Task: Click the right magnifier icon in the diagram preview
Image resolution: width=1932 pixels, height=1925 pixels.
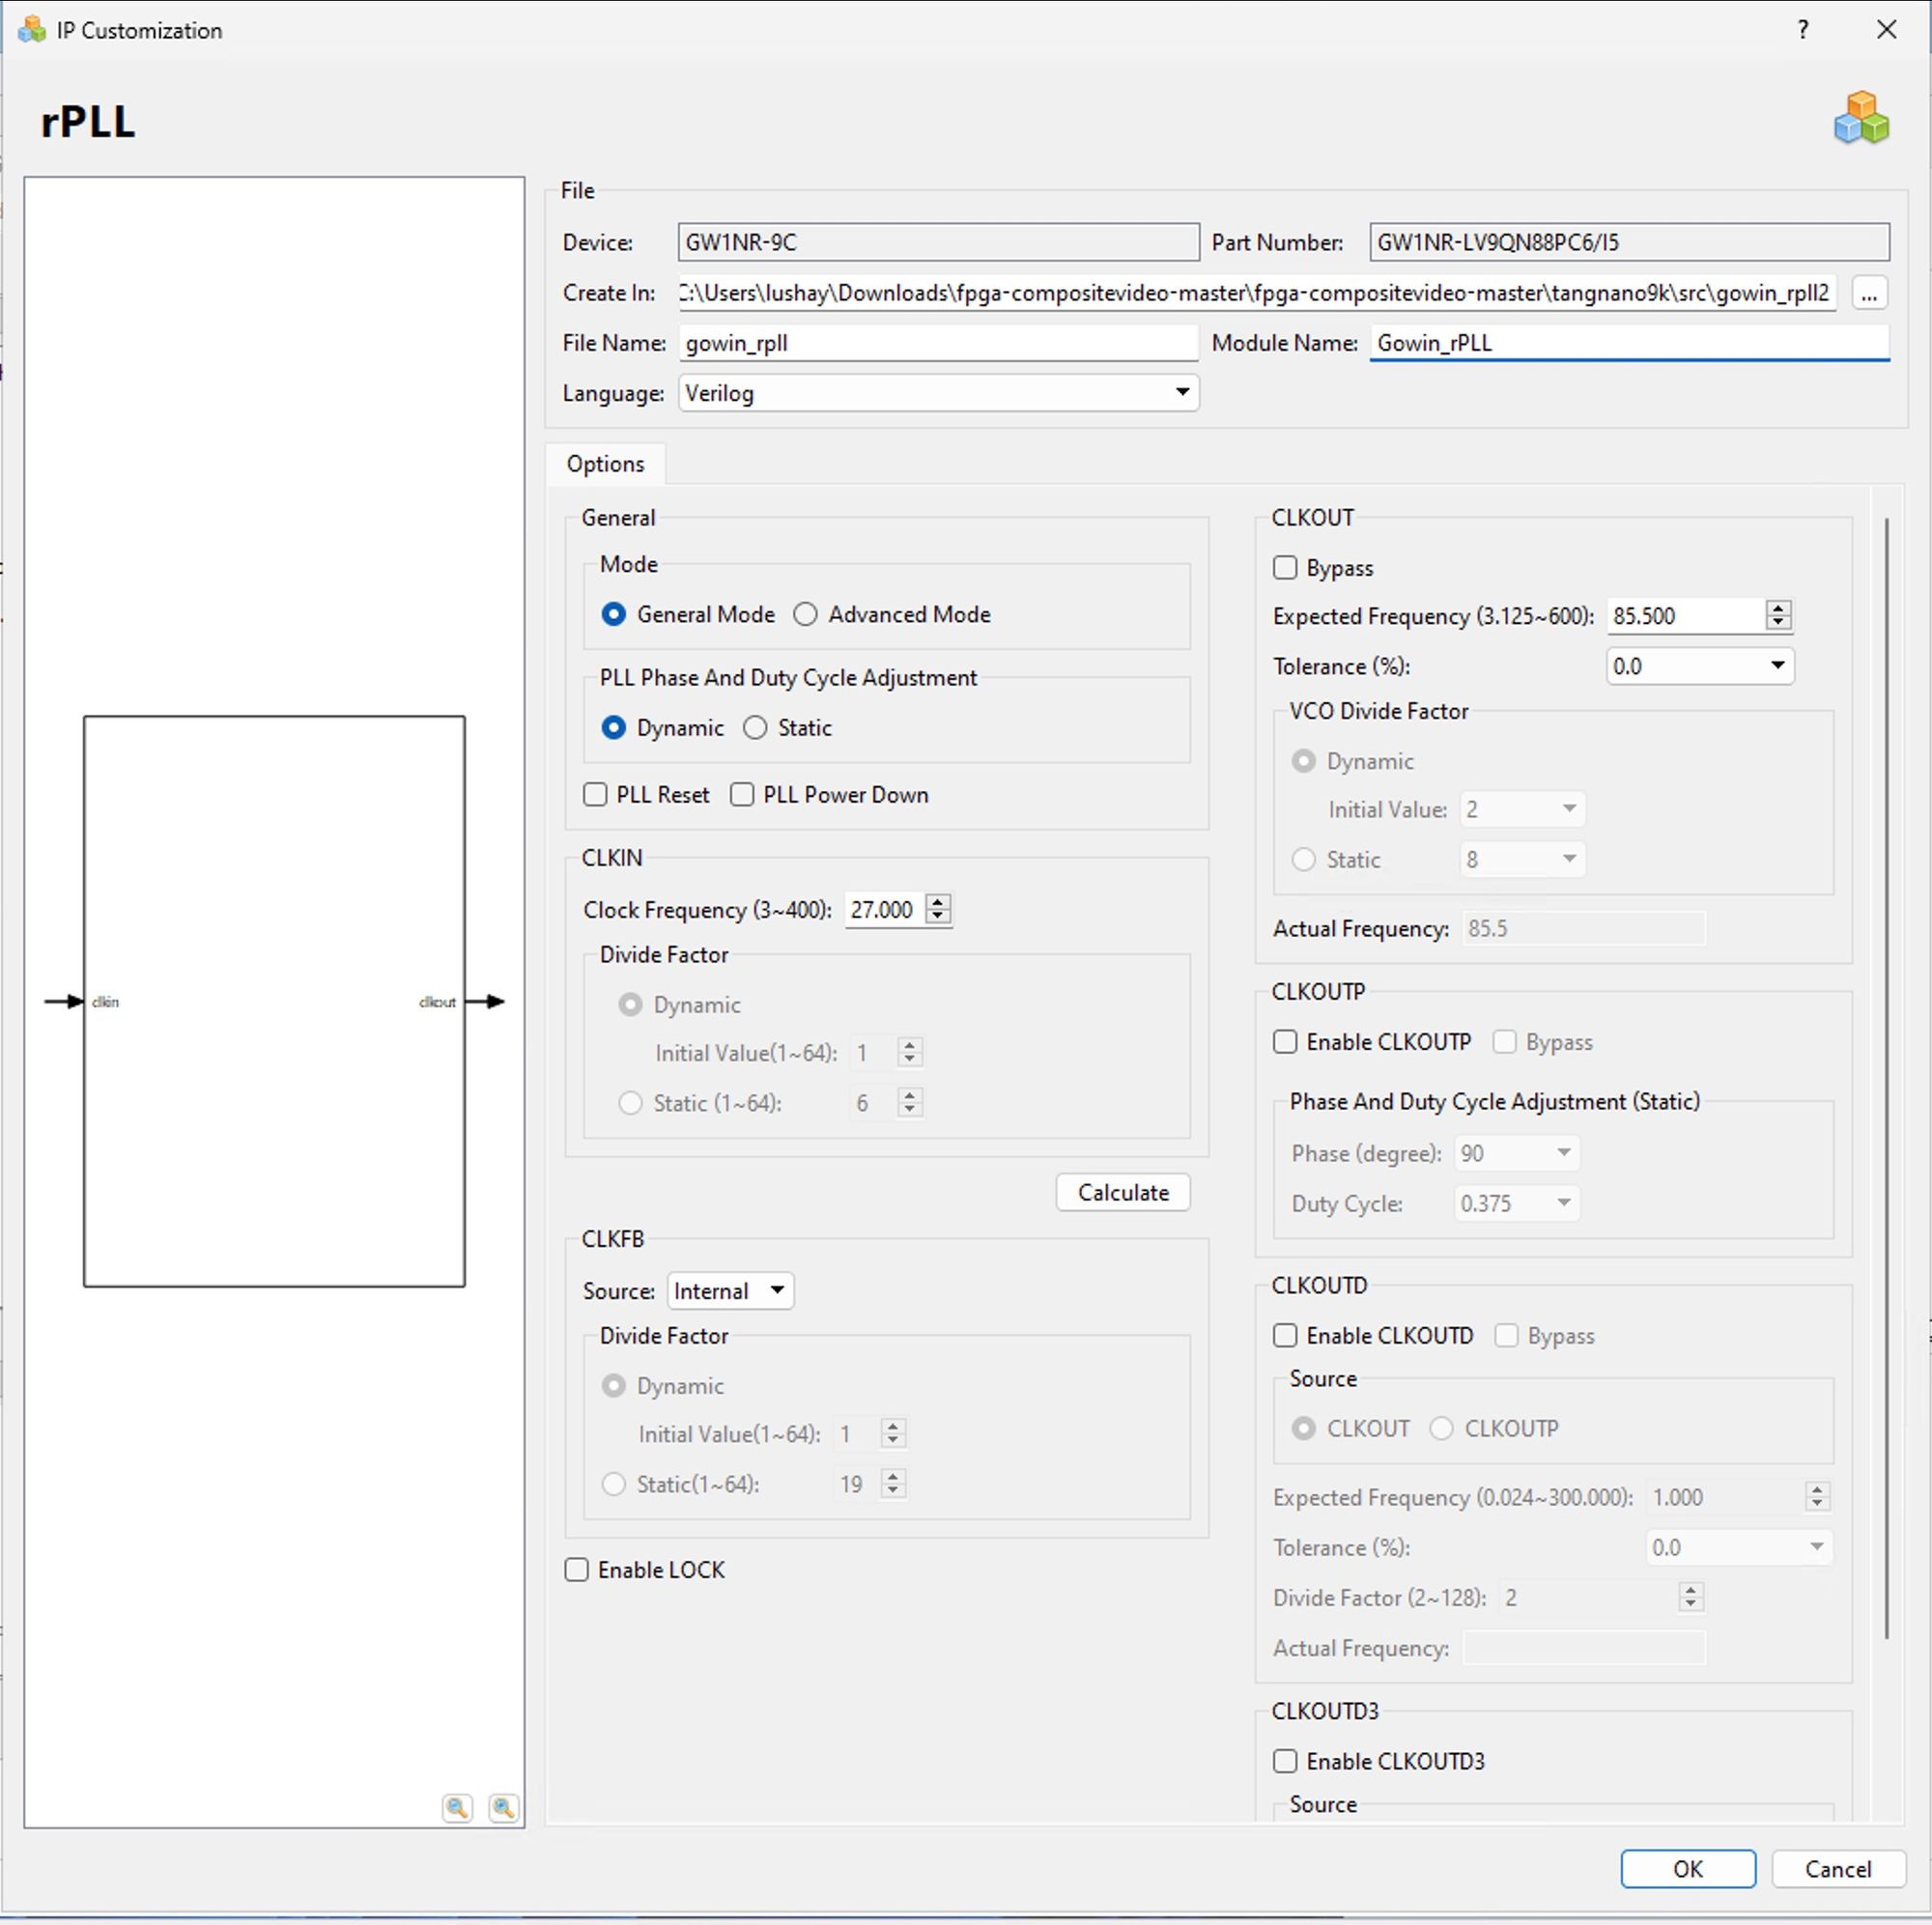Action: (503, 1807)
